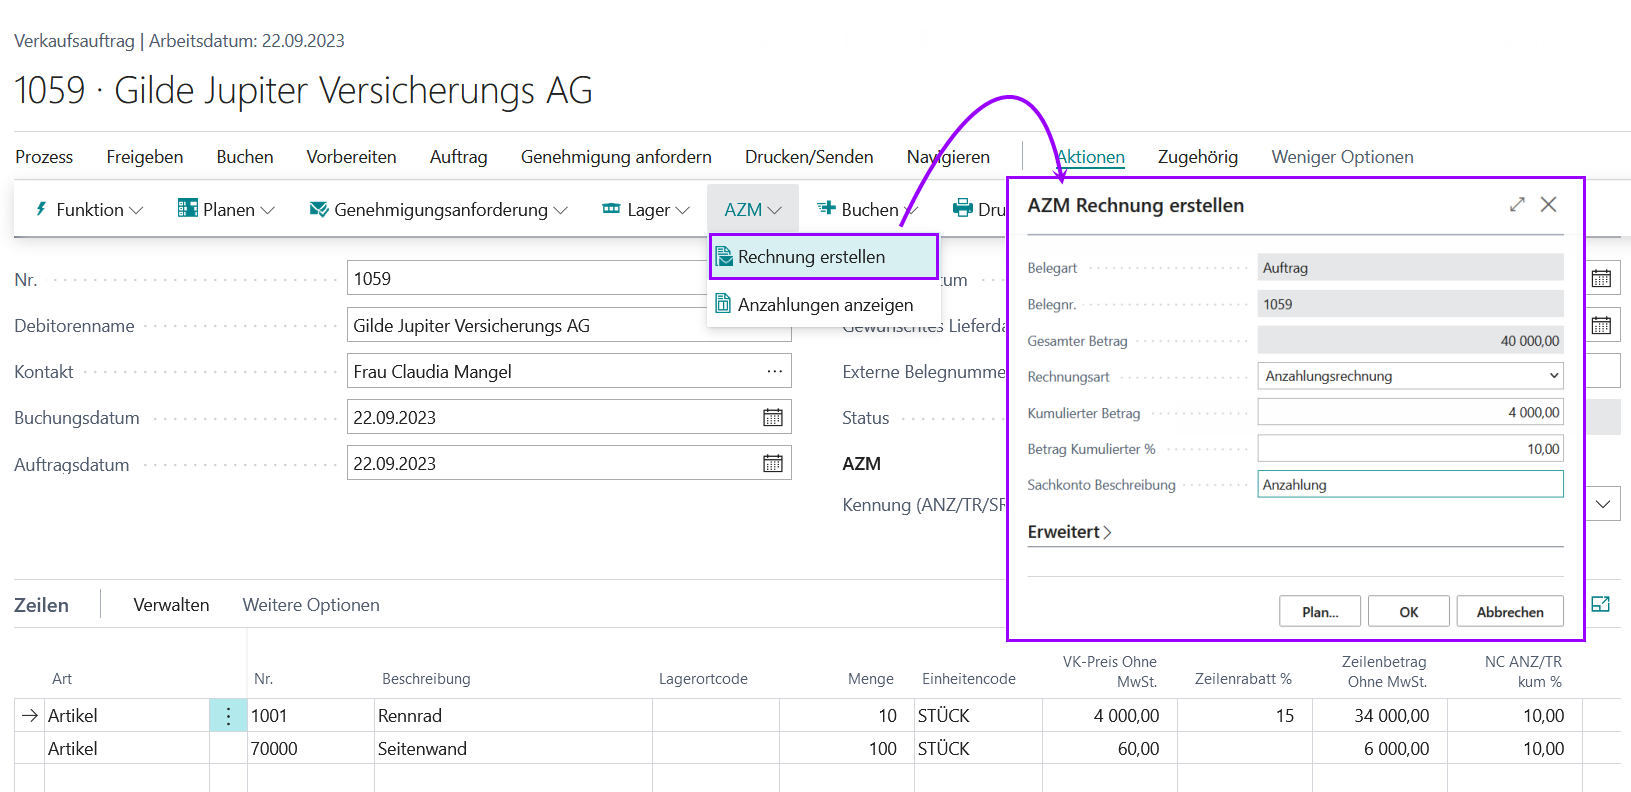1631x792 pixels.
Task: Click the Sachkonto Beschreibung input field
Action: pyautogui.click(x=1409, y=485)
